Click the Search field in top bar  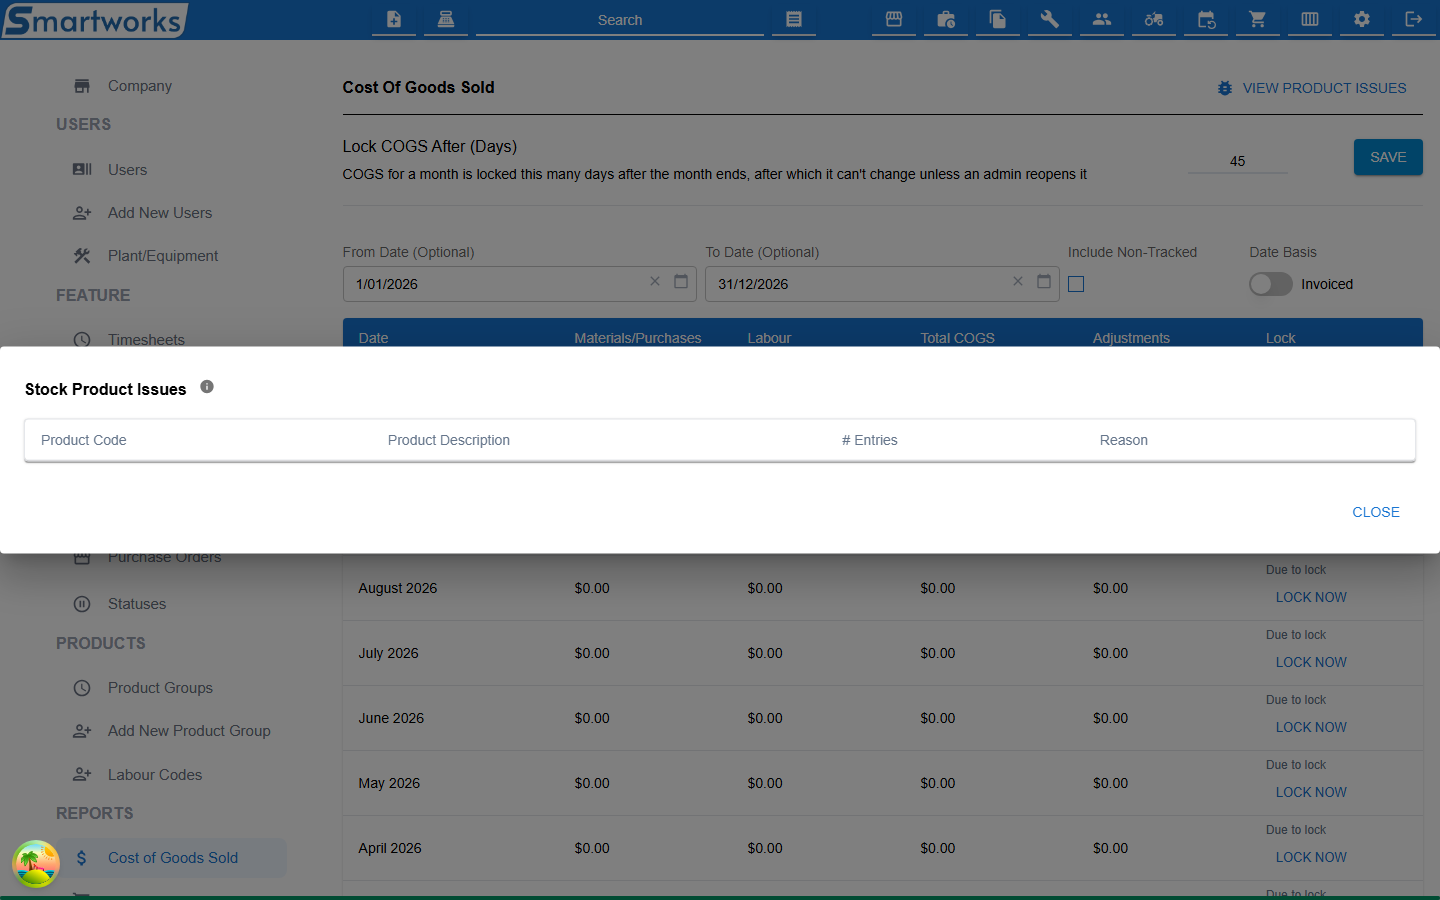(x=620, y=20)
